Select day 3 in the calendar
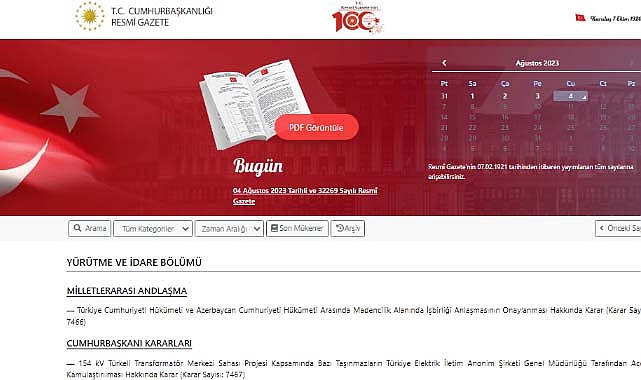This screenshot has width=641, height=380. (x=538, y=96)
